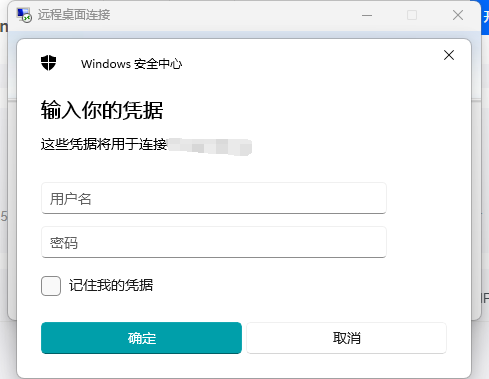The height and width of the screenshot is (379, 489).
Task: Click the partially visible 5 at left edge
Action: pyautogui.click(x=4, y=216)
